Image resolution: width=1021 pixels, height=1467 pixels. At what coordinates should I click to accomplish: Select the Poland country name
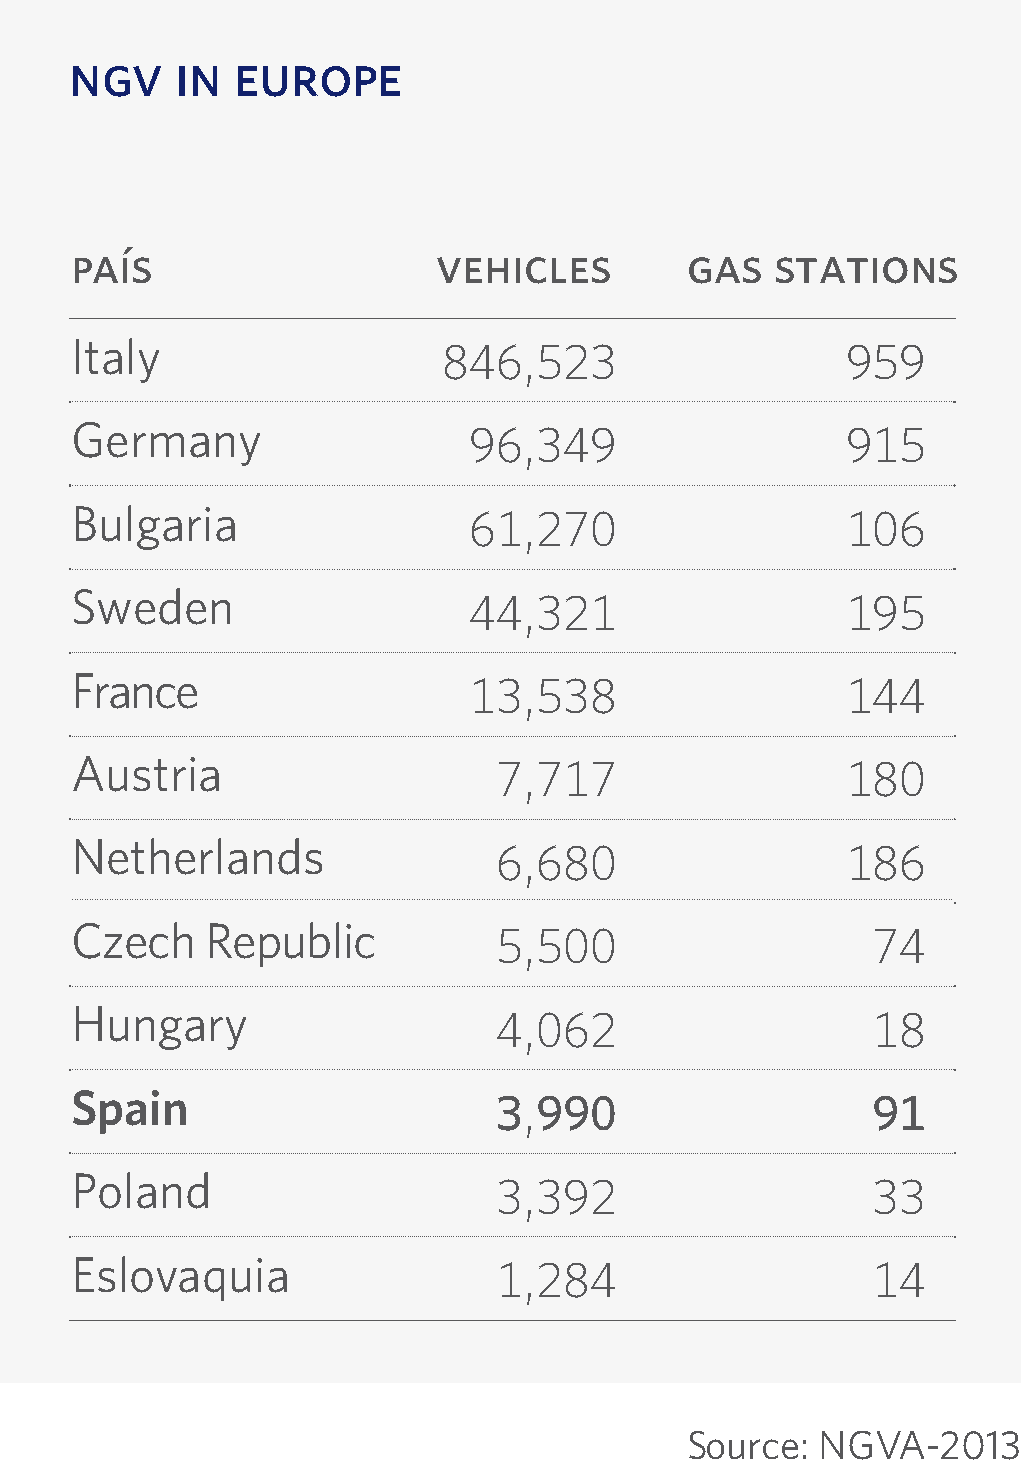coord(142,1192)
